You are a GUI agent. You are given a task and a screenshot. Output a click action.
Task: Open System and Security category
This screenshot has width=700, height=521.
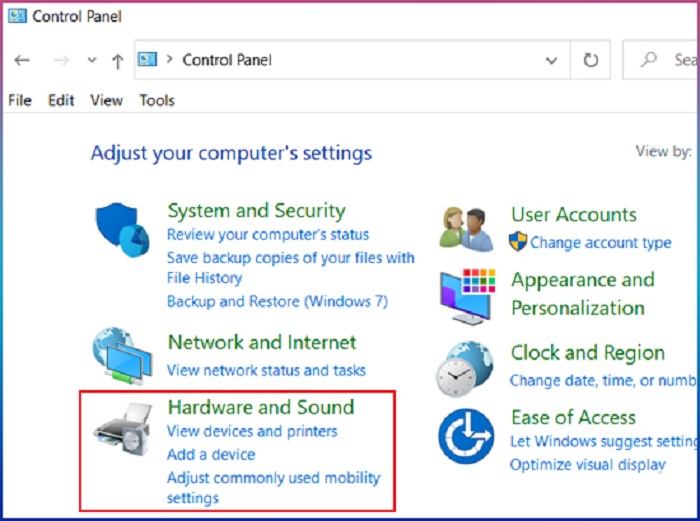[x=256, y=211]
